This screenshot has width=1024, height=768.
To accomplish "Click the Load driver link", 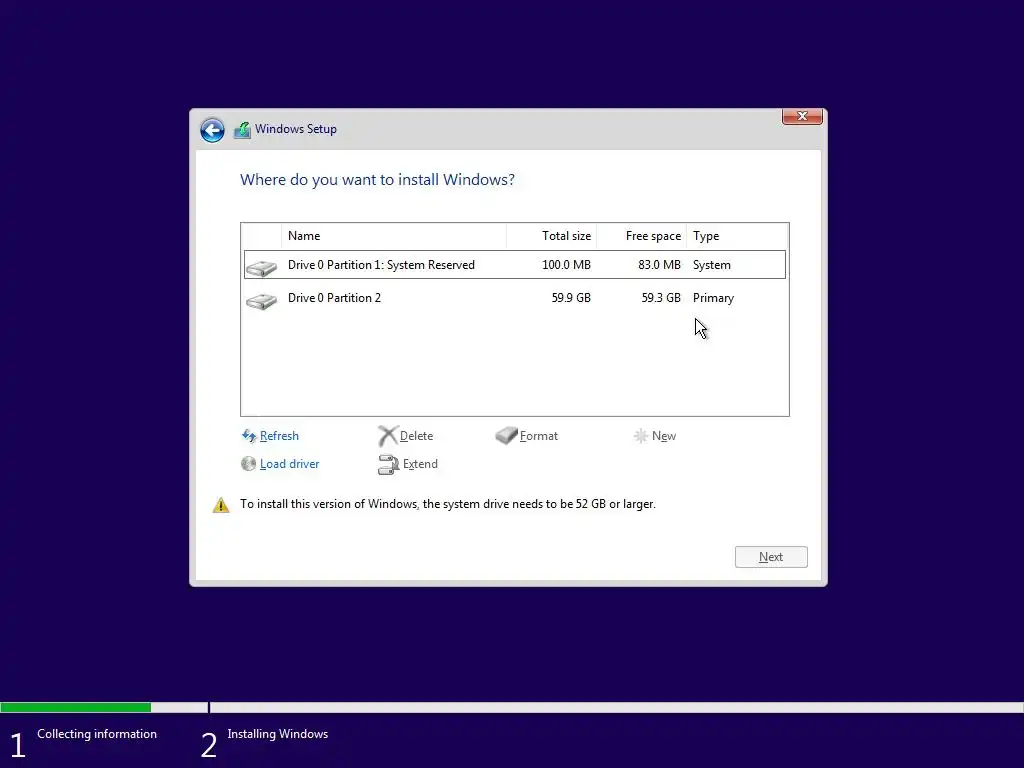I will 289,464.
